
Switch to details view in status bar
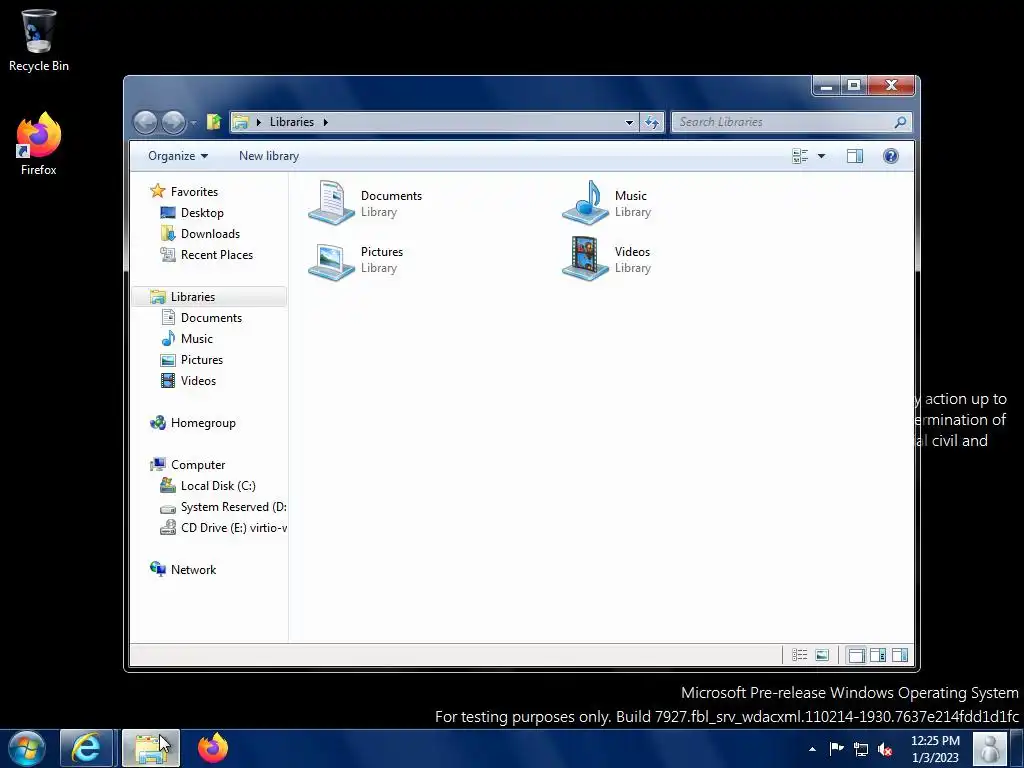click(799, 655)
